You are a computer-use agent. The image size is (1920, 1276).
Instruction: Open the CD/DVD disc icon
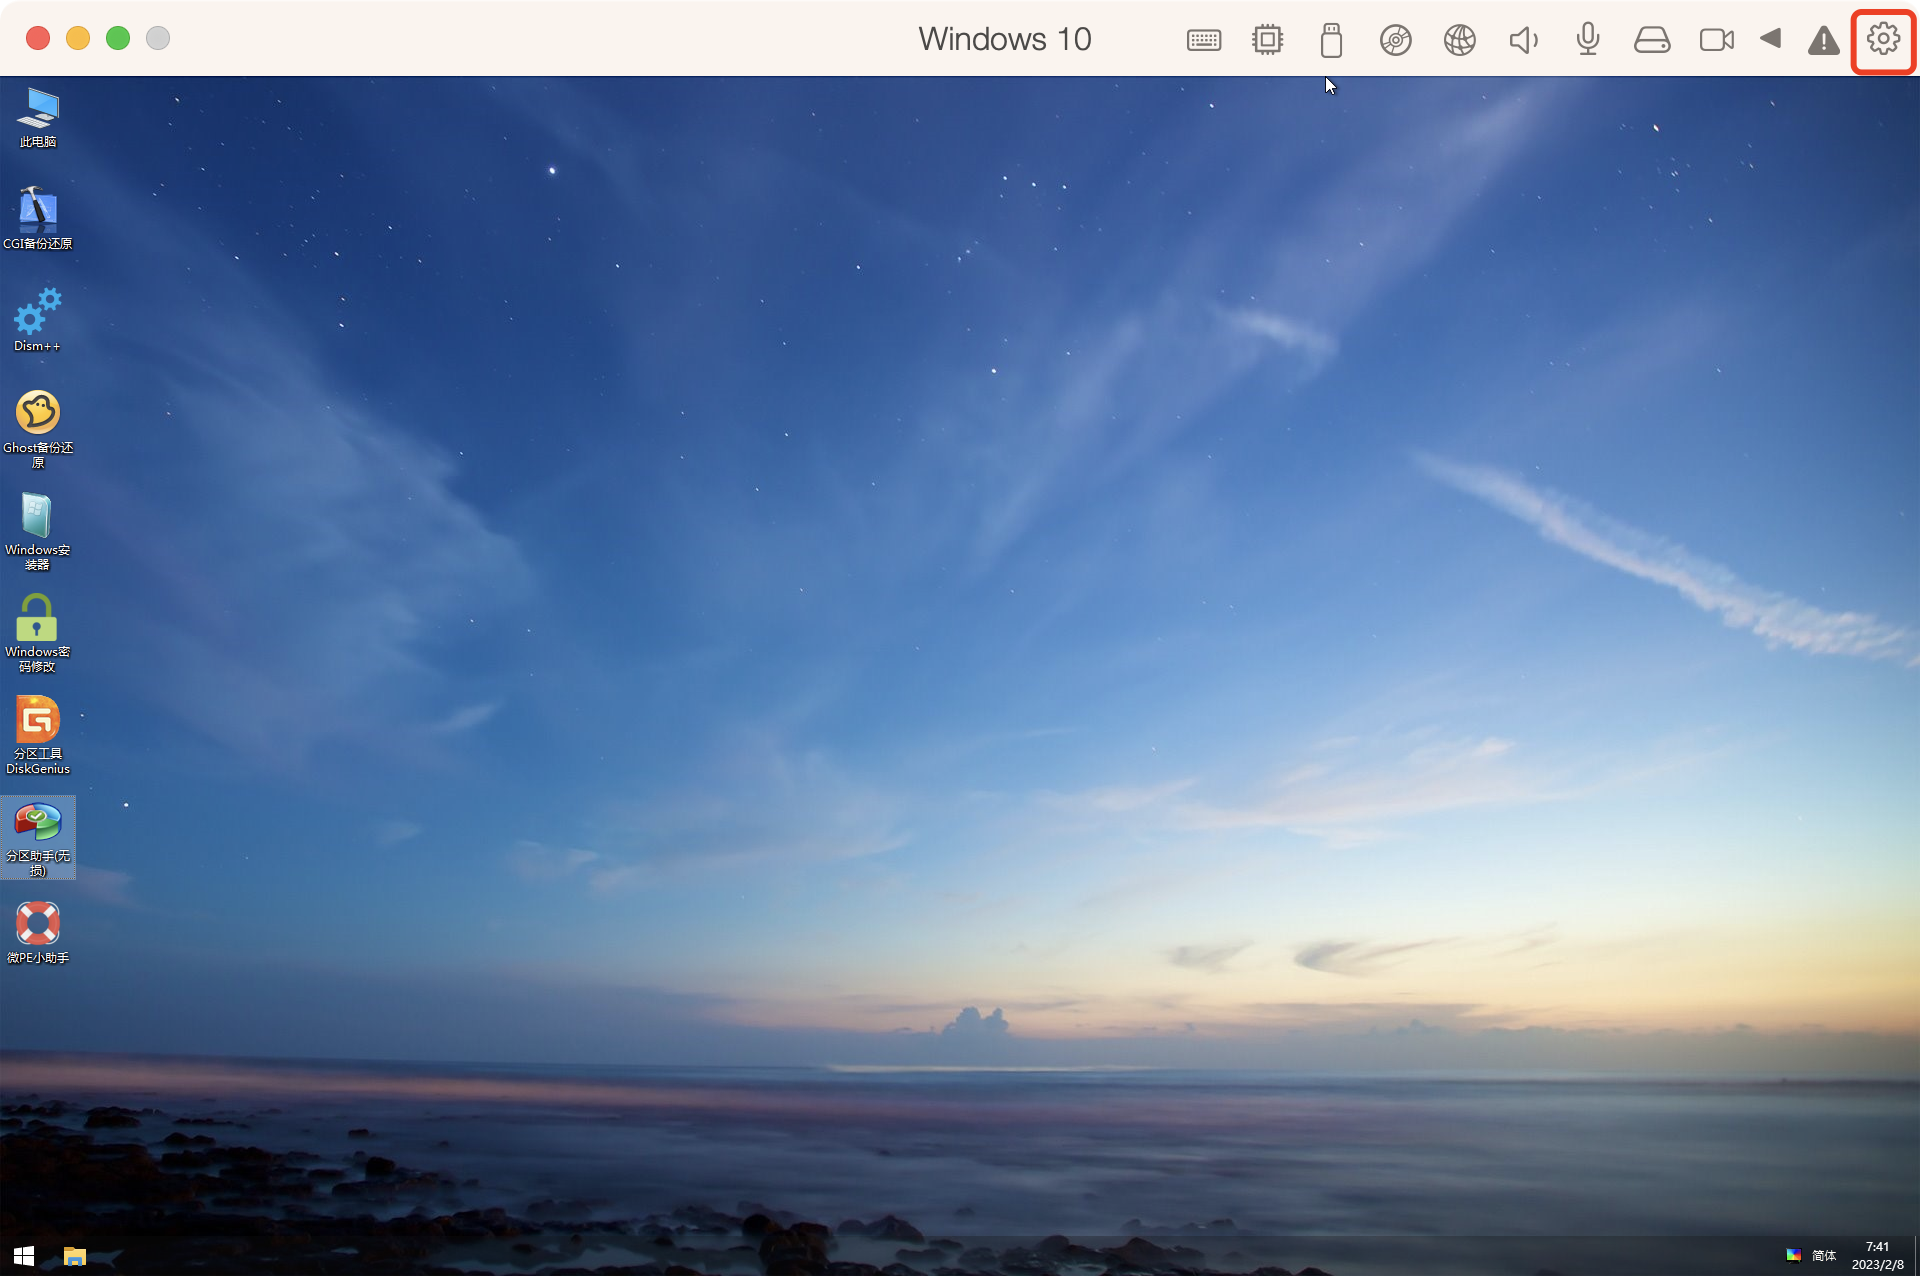tap(1395, 40)
